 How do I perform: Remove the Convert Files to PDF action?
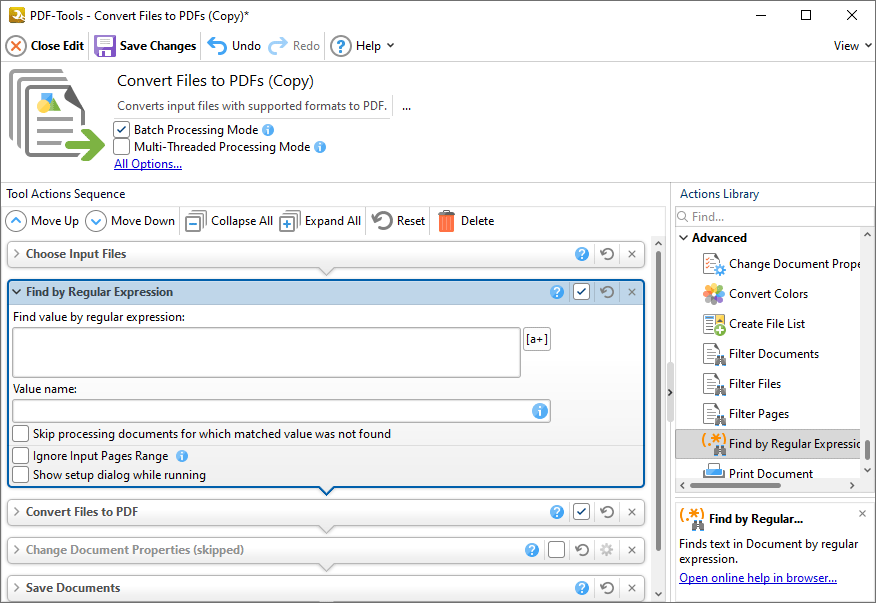click(x=632, y=512)
